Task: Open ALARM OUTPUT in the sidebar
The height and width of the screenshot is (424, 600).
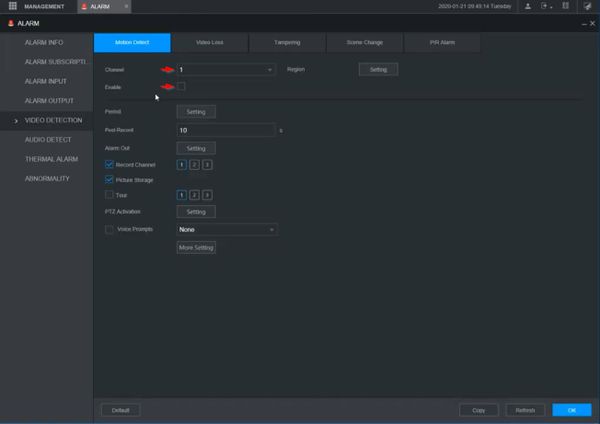Action: point(46,101)
